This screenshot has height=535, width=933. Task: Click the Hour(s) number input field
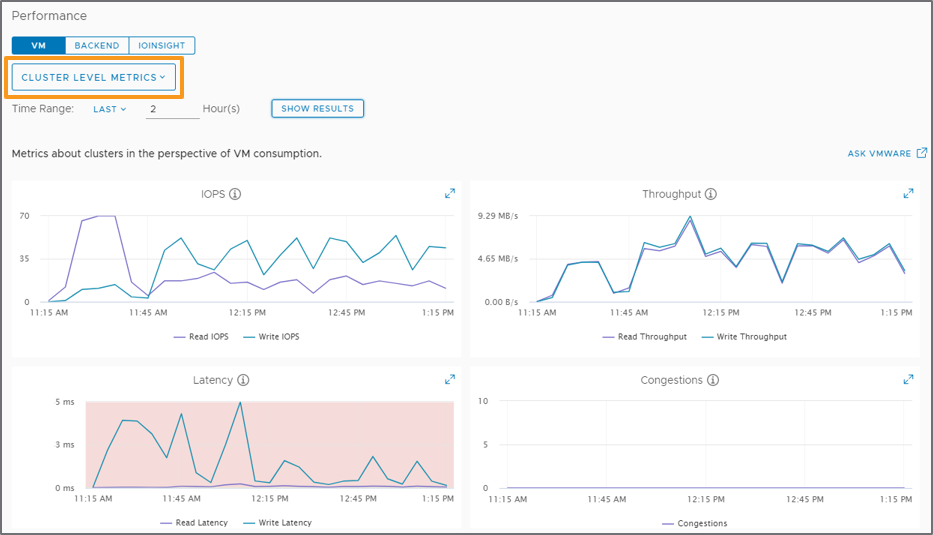point(172,109)
